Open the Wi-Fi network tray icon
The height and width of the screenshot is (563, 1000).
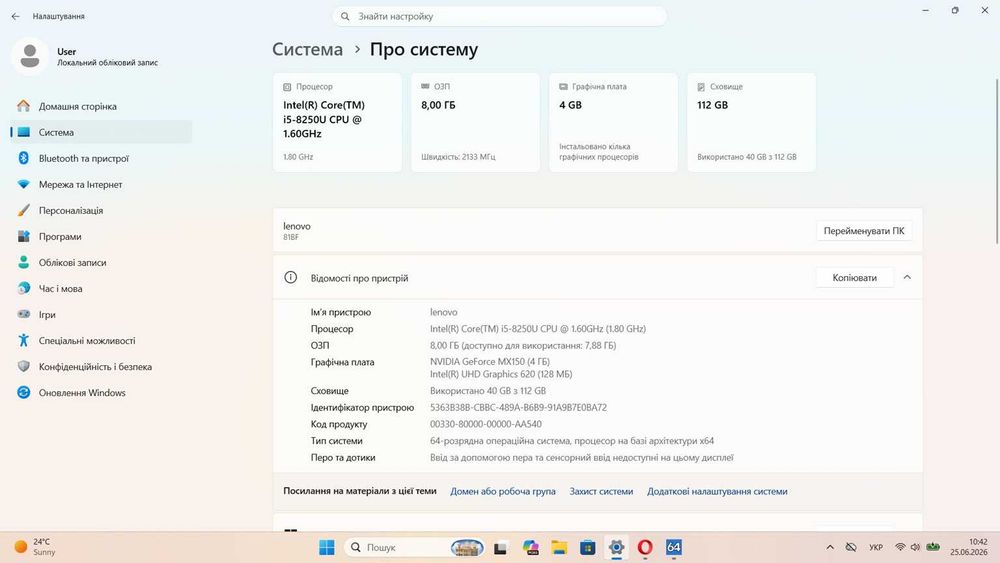pyautogui.click(x=900, y=547)
